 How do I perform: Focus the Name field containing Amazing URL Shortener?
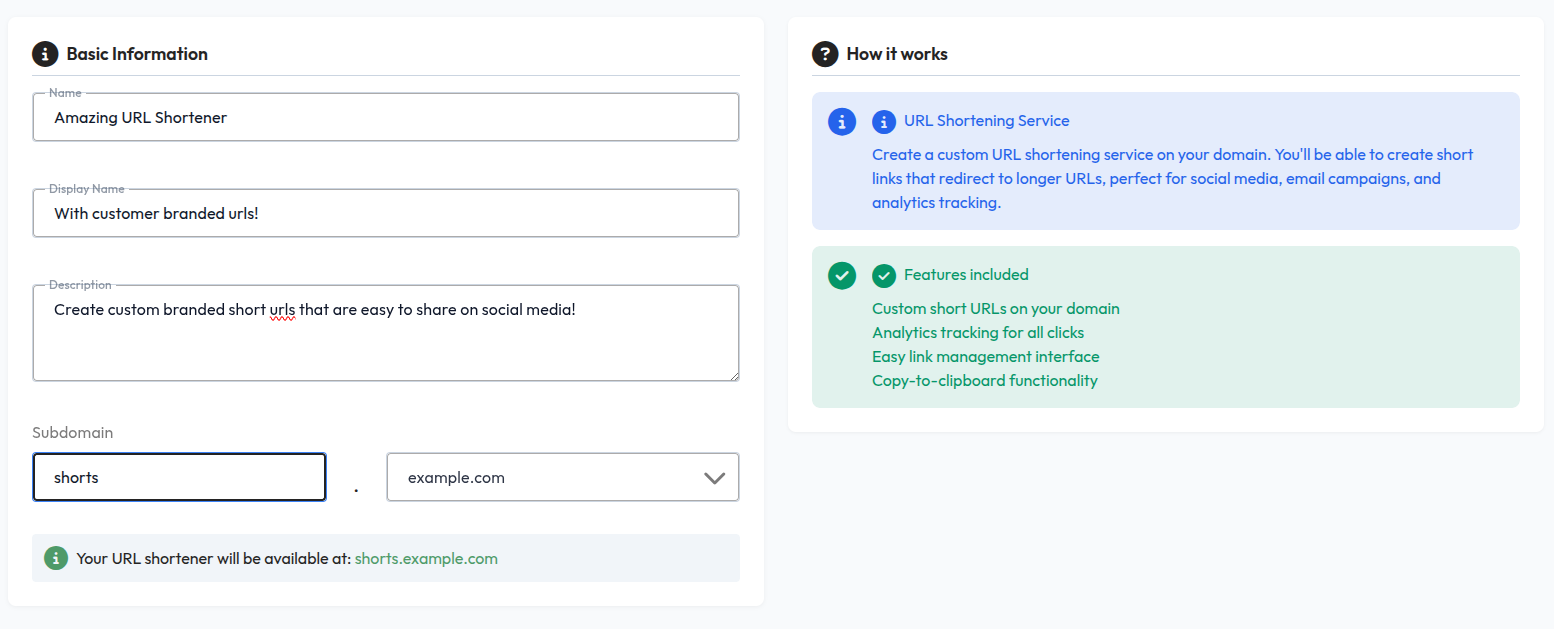click(385, 116)
